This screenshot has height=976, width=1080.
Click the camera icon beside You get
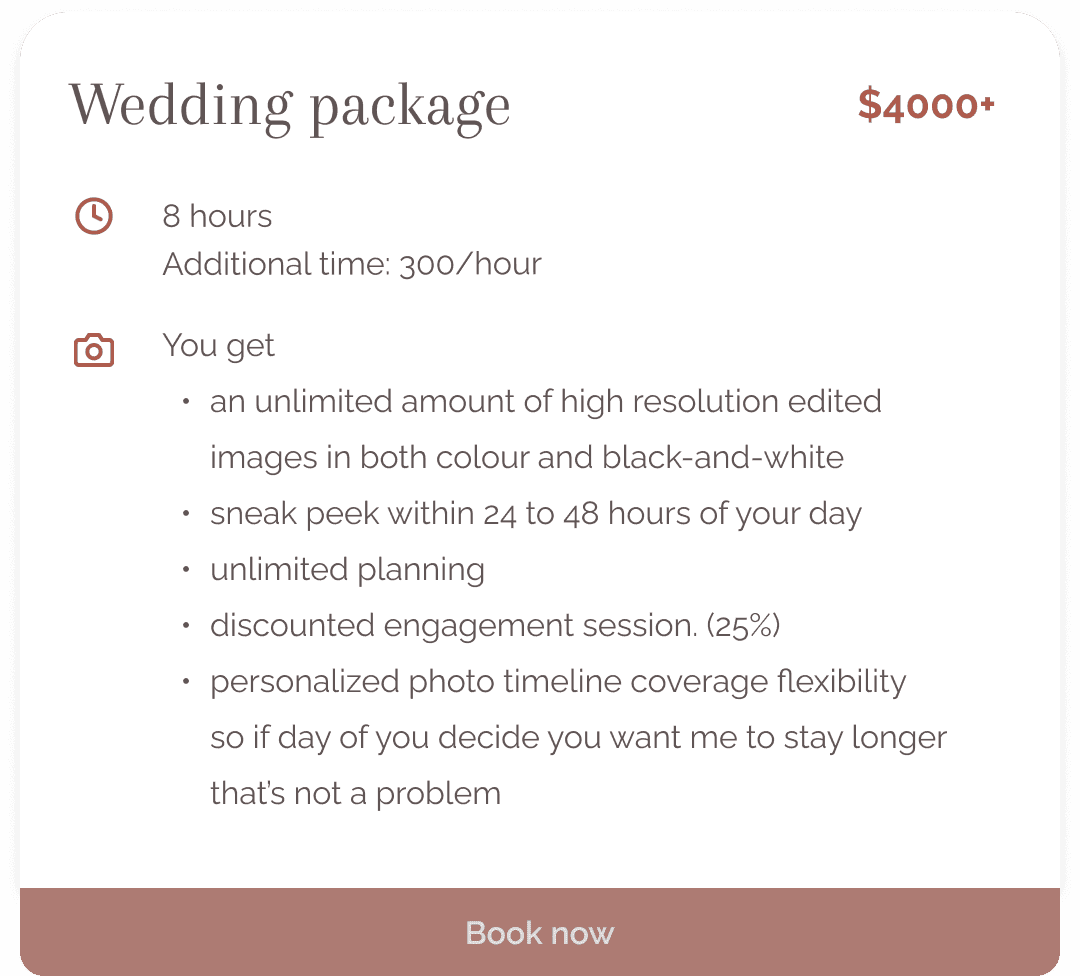[94, 350]
